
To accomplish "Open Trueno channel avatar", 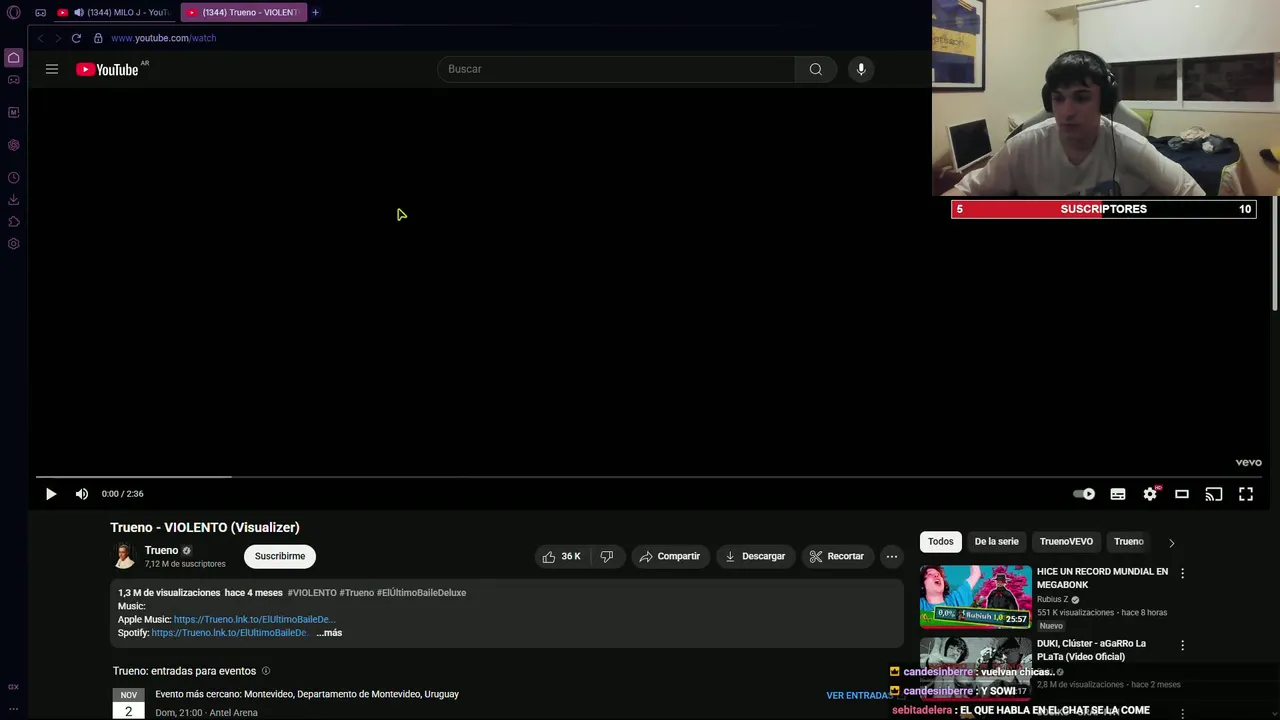I will [124, 556].
